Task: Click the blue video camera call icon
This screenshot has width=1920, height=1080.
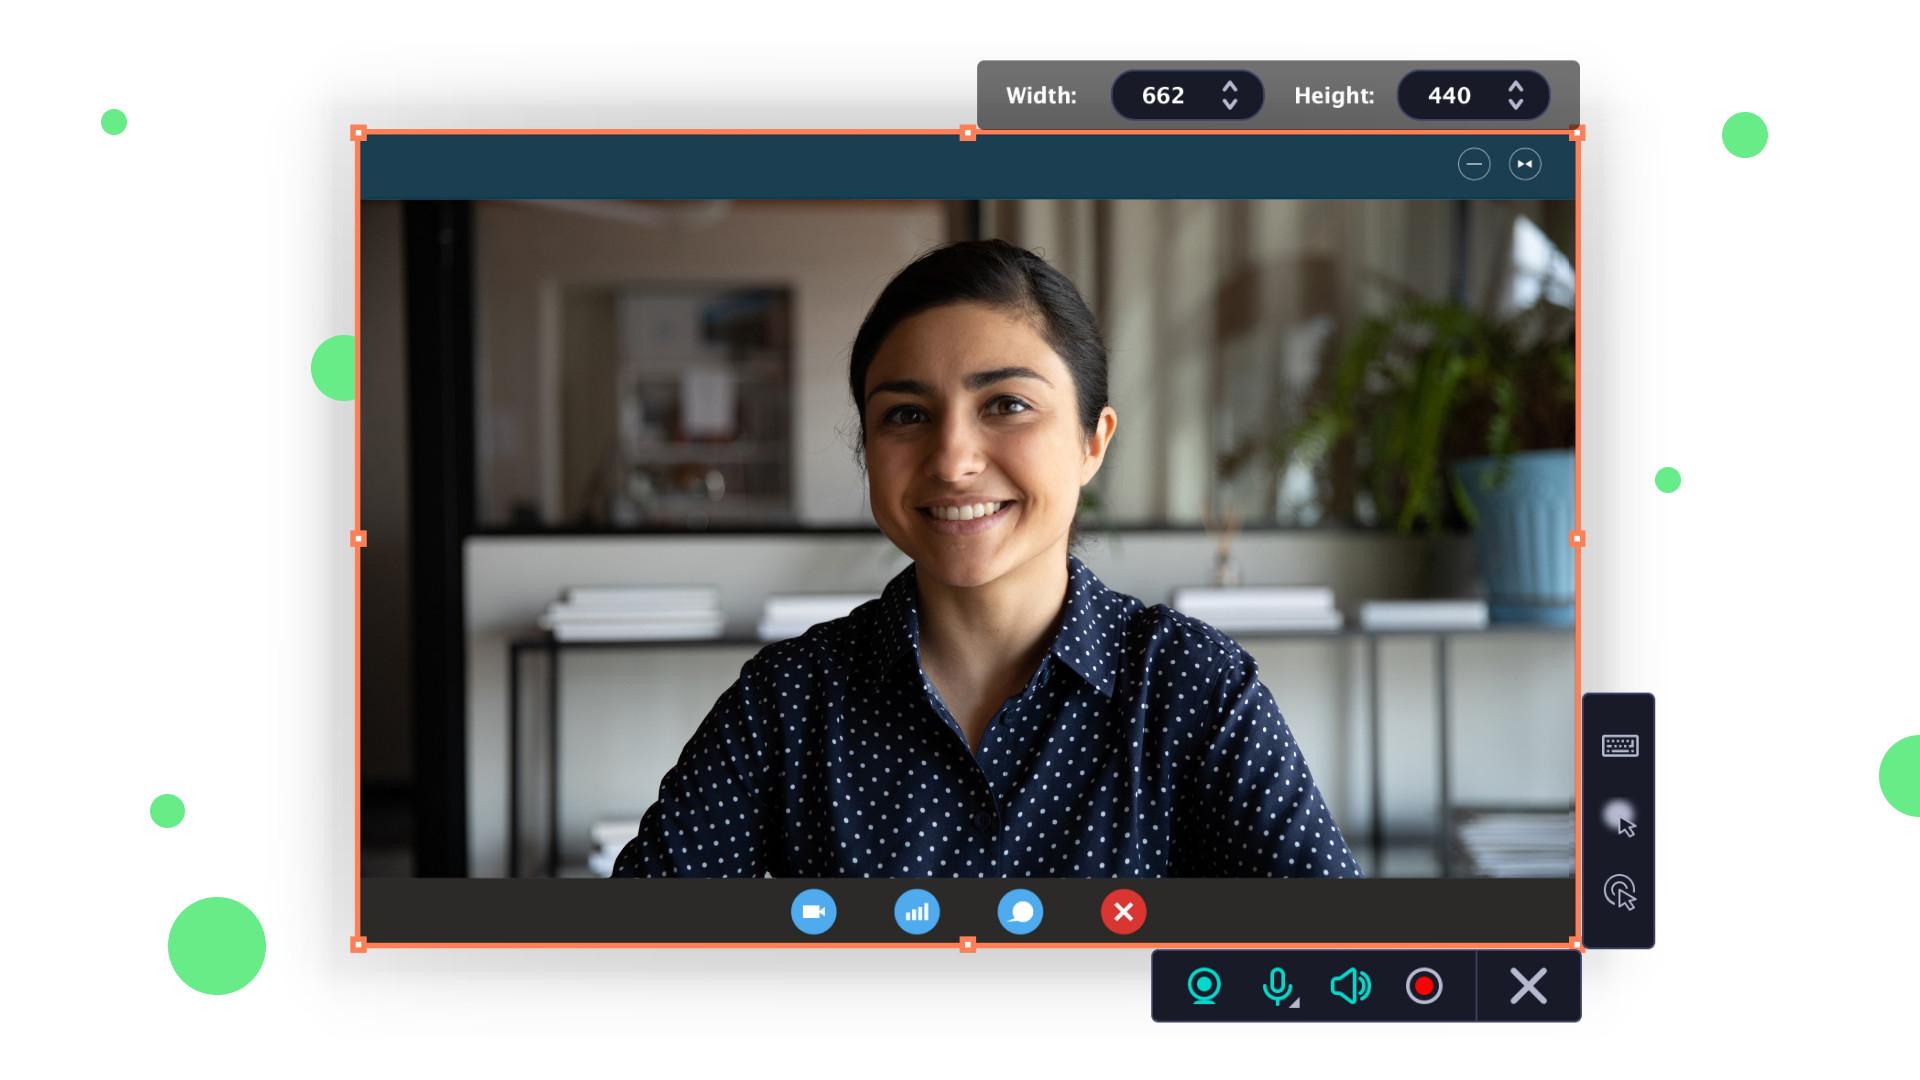Action: click(x=813, y=911)
